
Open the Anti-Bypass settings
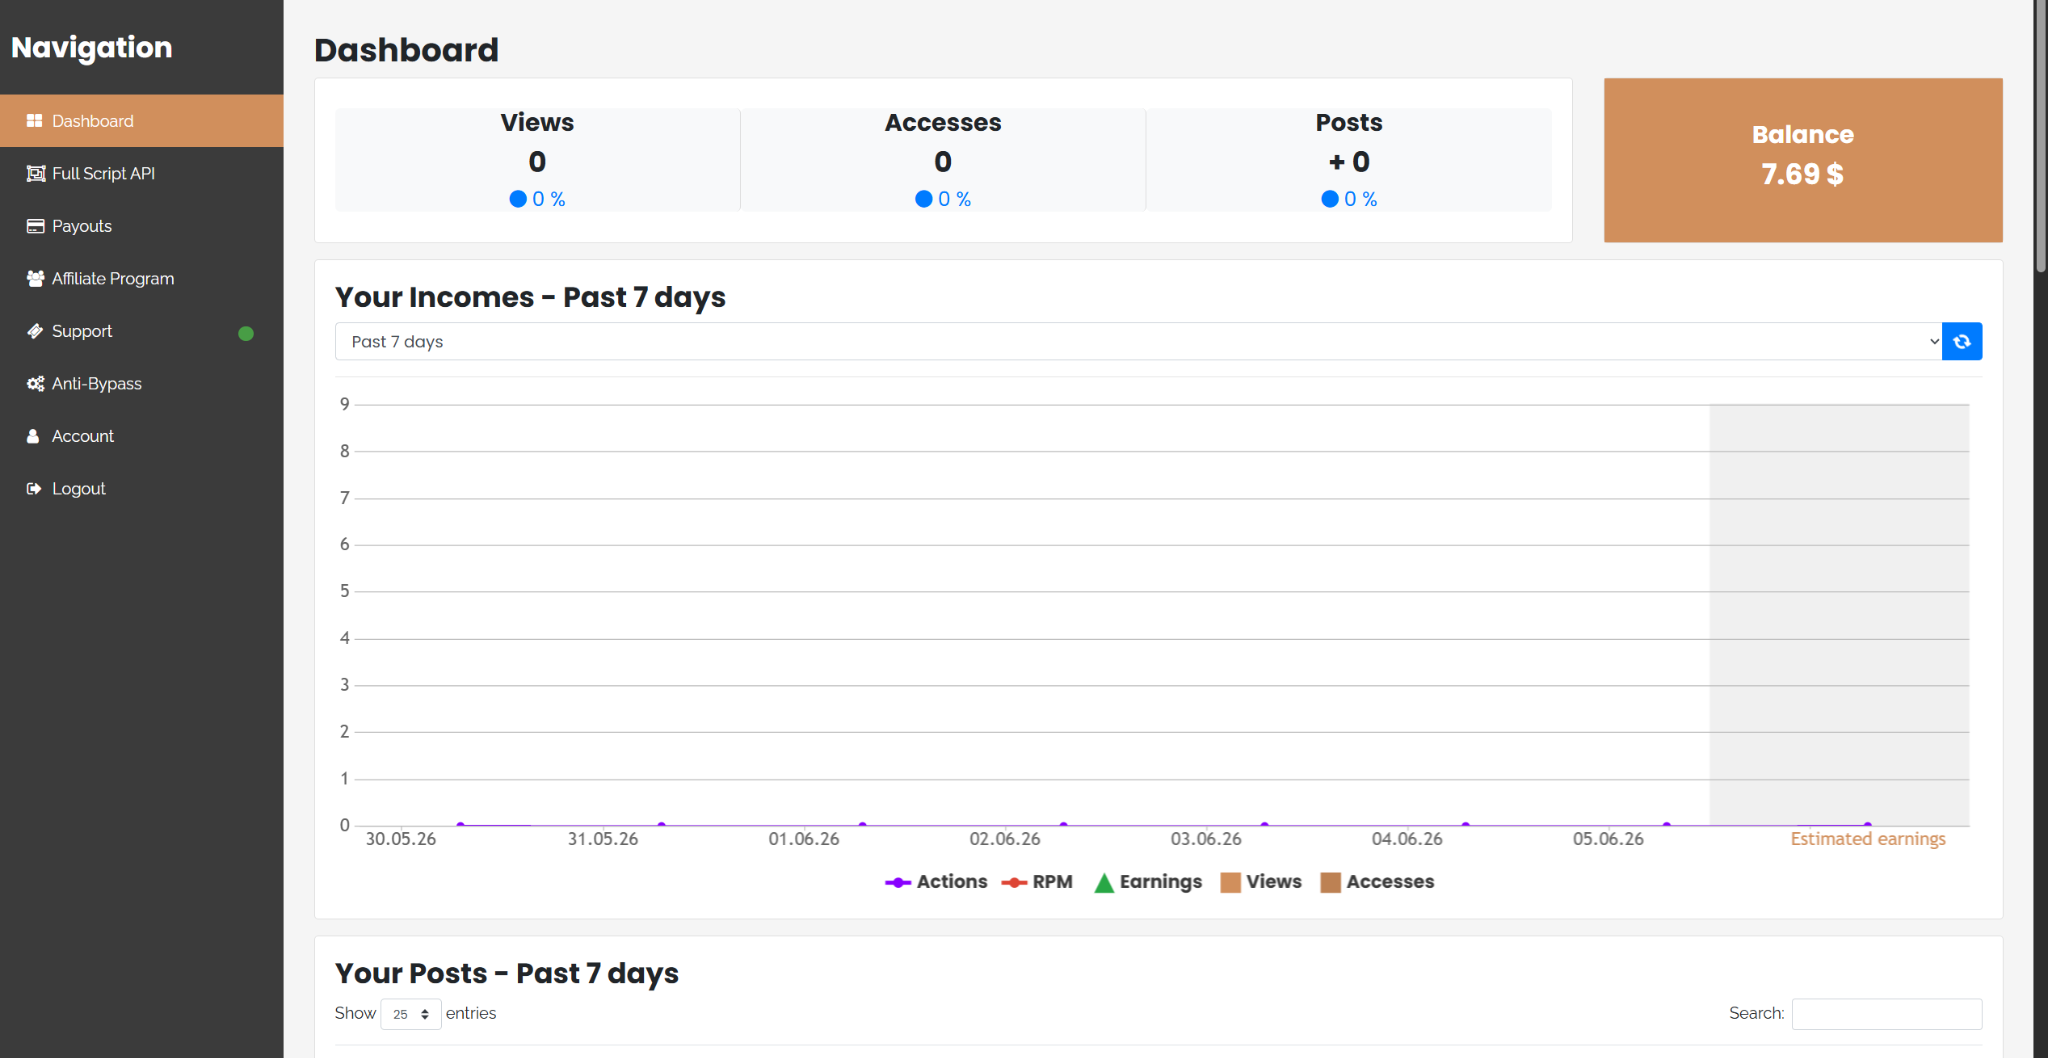pyautogui.click(x=142, y=384)
